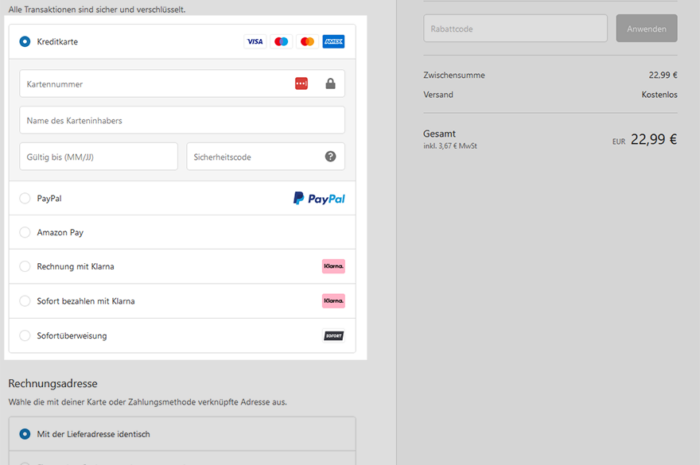Click the Sicherheitscode help question mark

tap(330, 157)
